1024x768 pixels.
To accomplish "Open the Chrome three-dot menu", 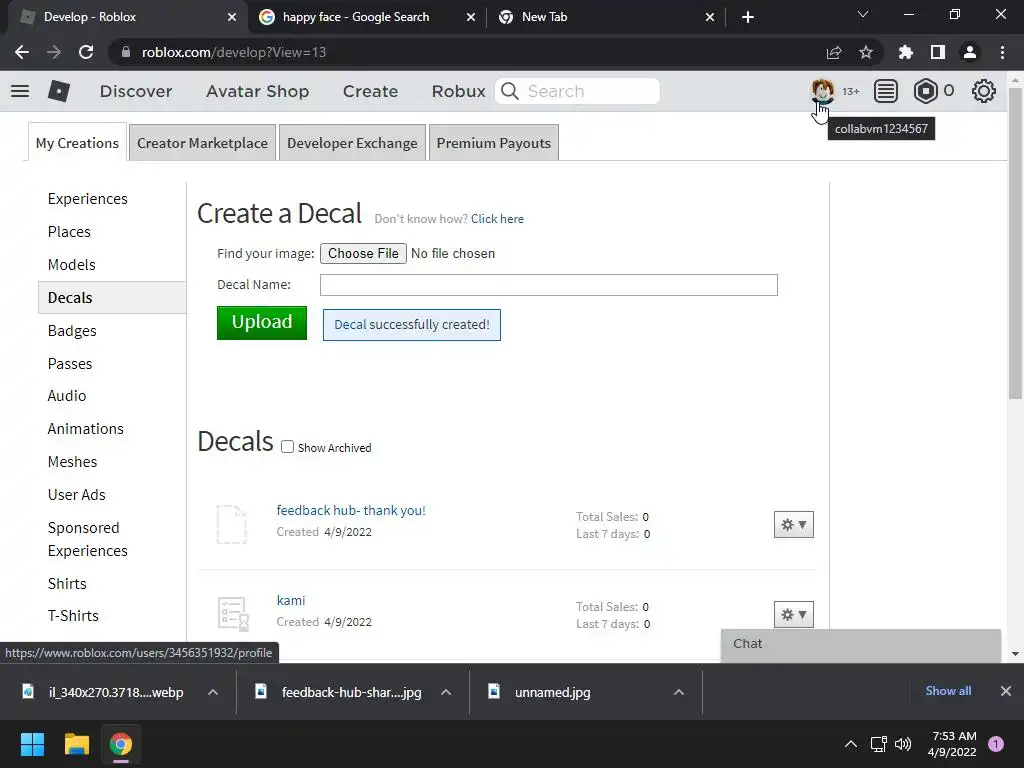I will coord(1002,52).
